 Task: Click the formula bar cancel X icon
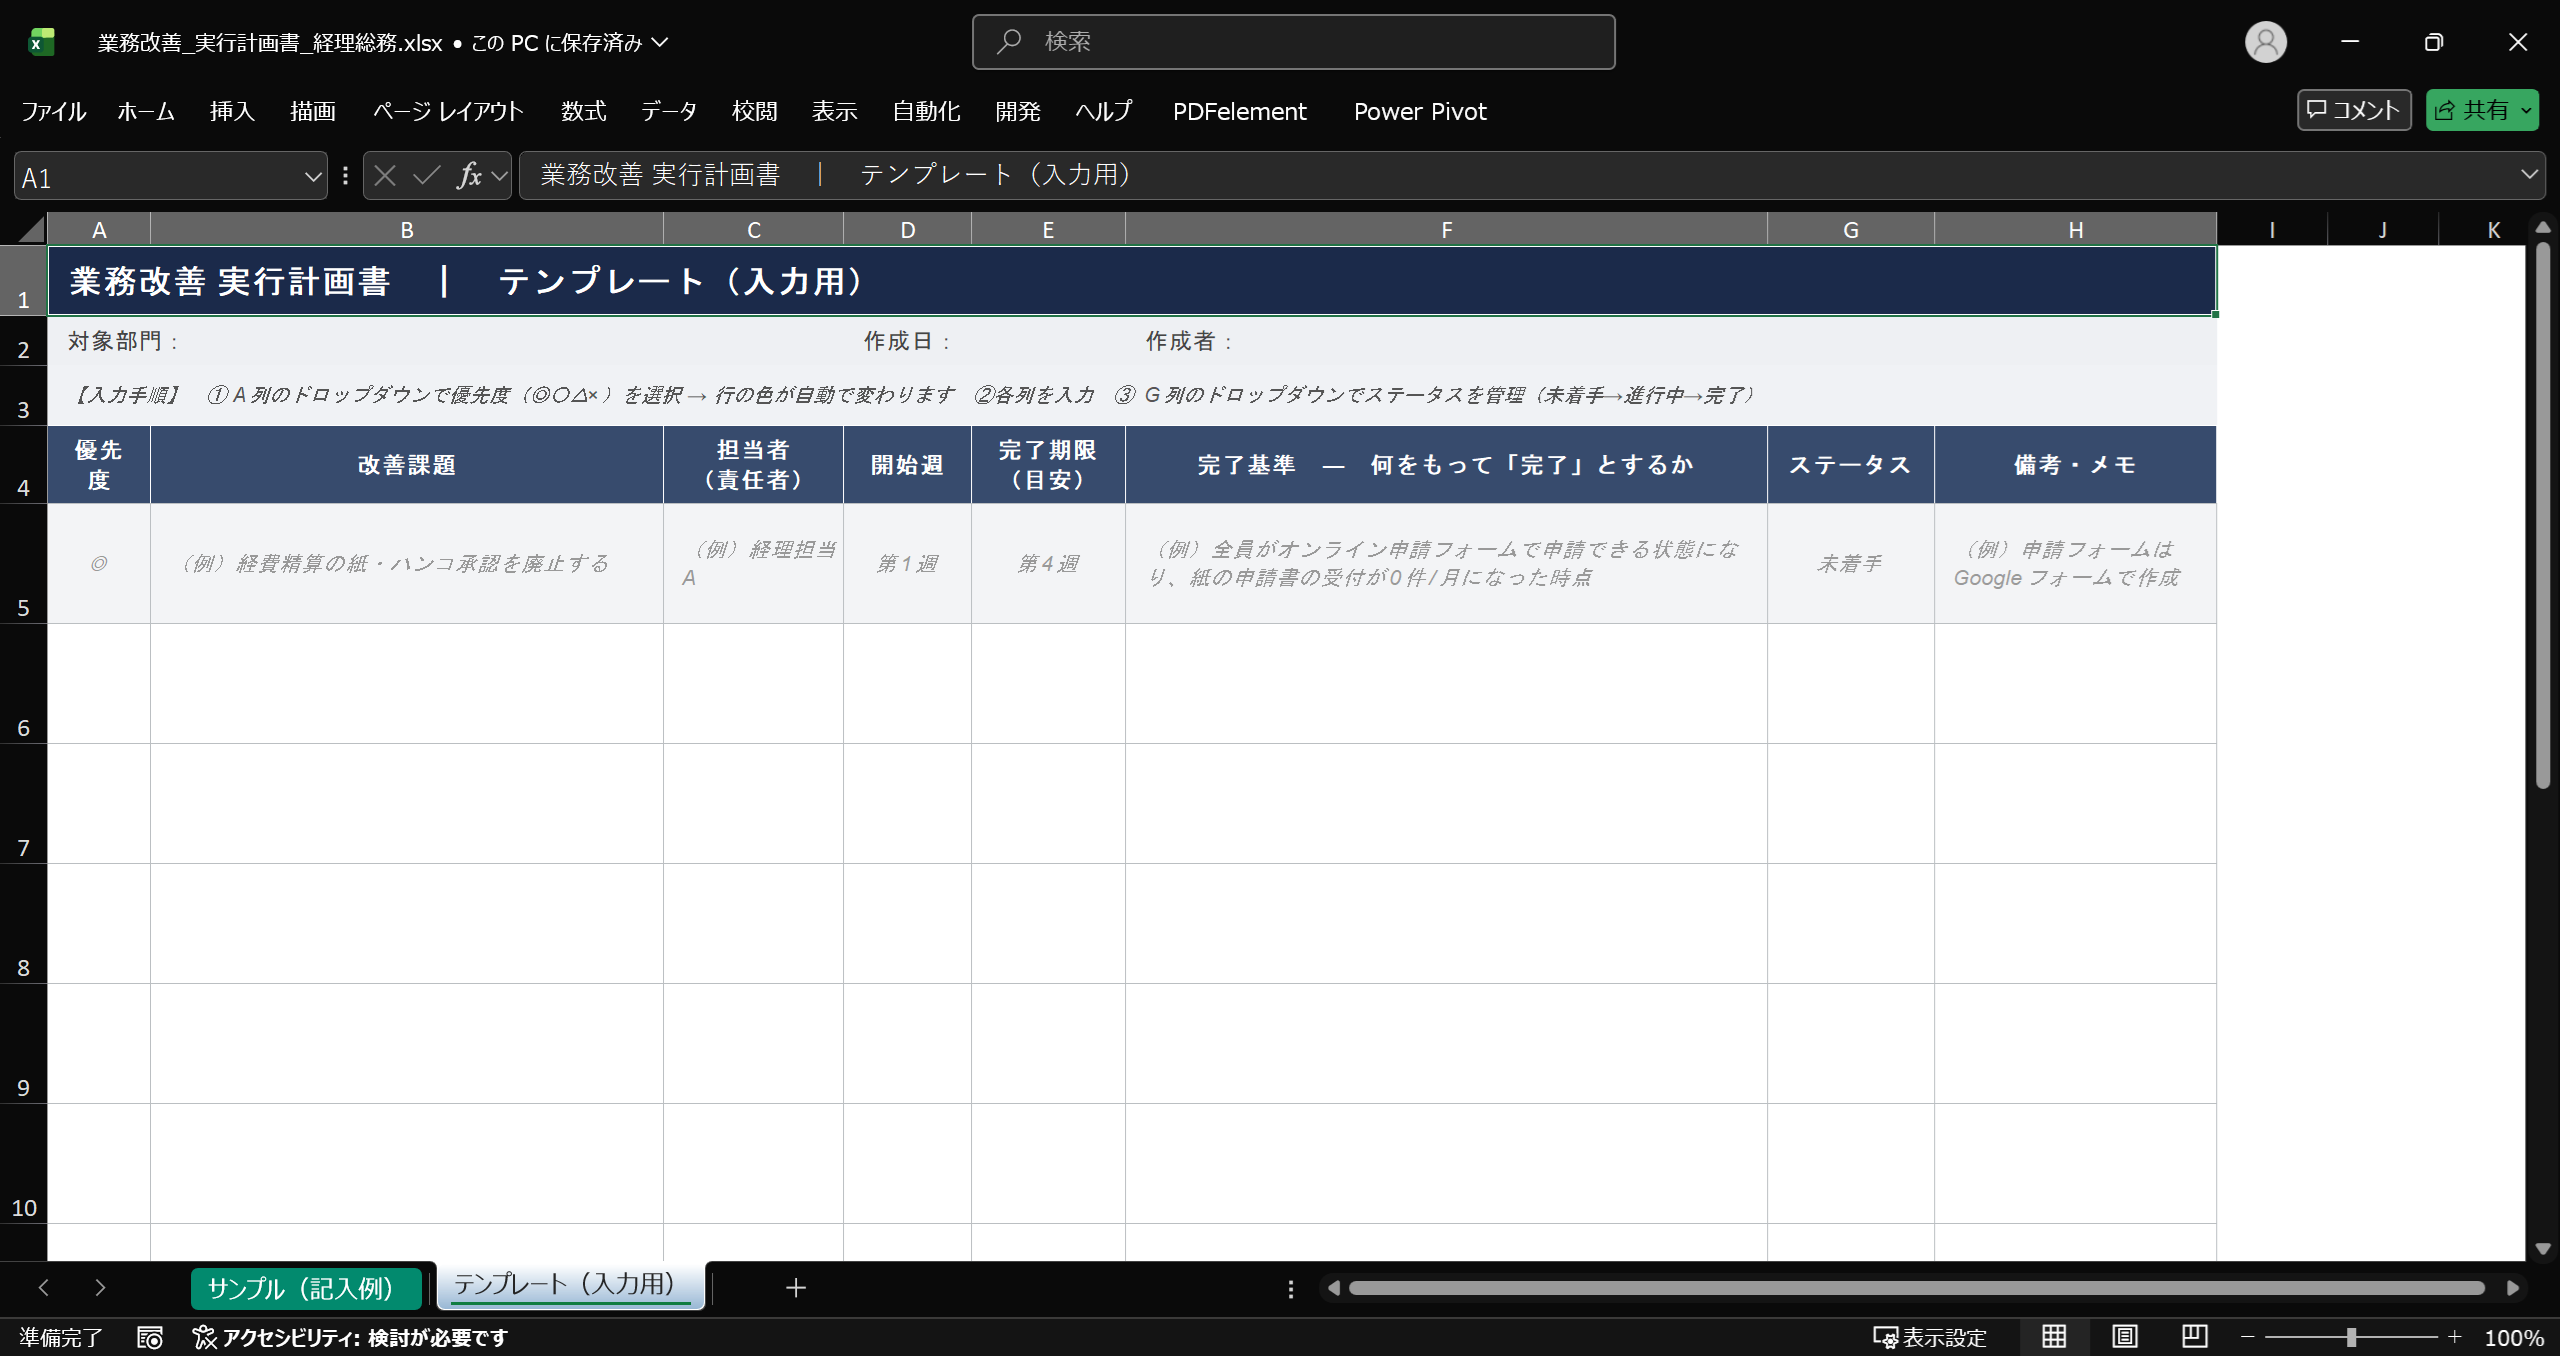tap(385, 176)
